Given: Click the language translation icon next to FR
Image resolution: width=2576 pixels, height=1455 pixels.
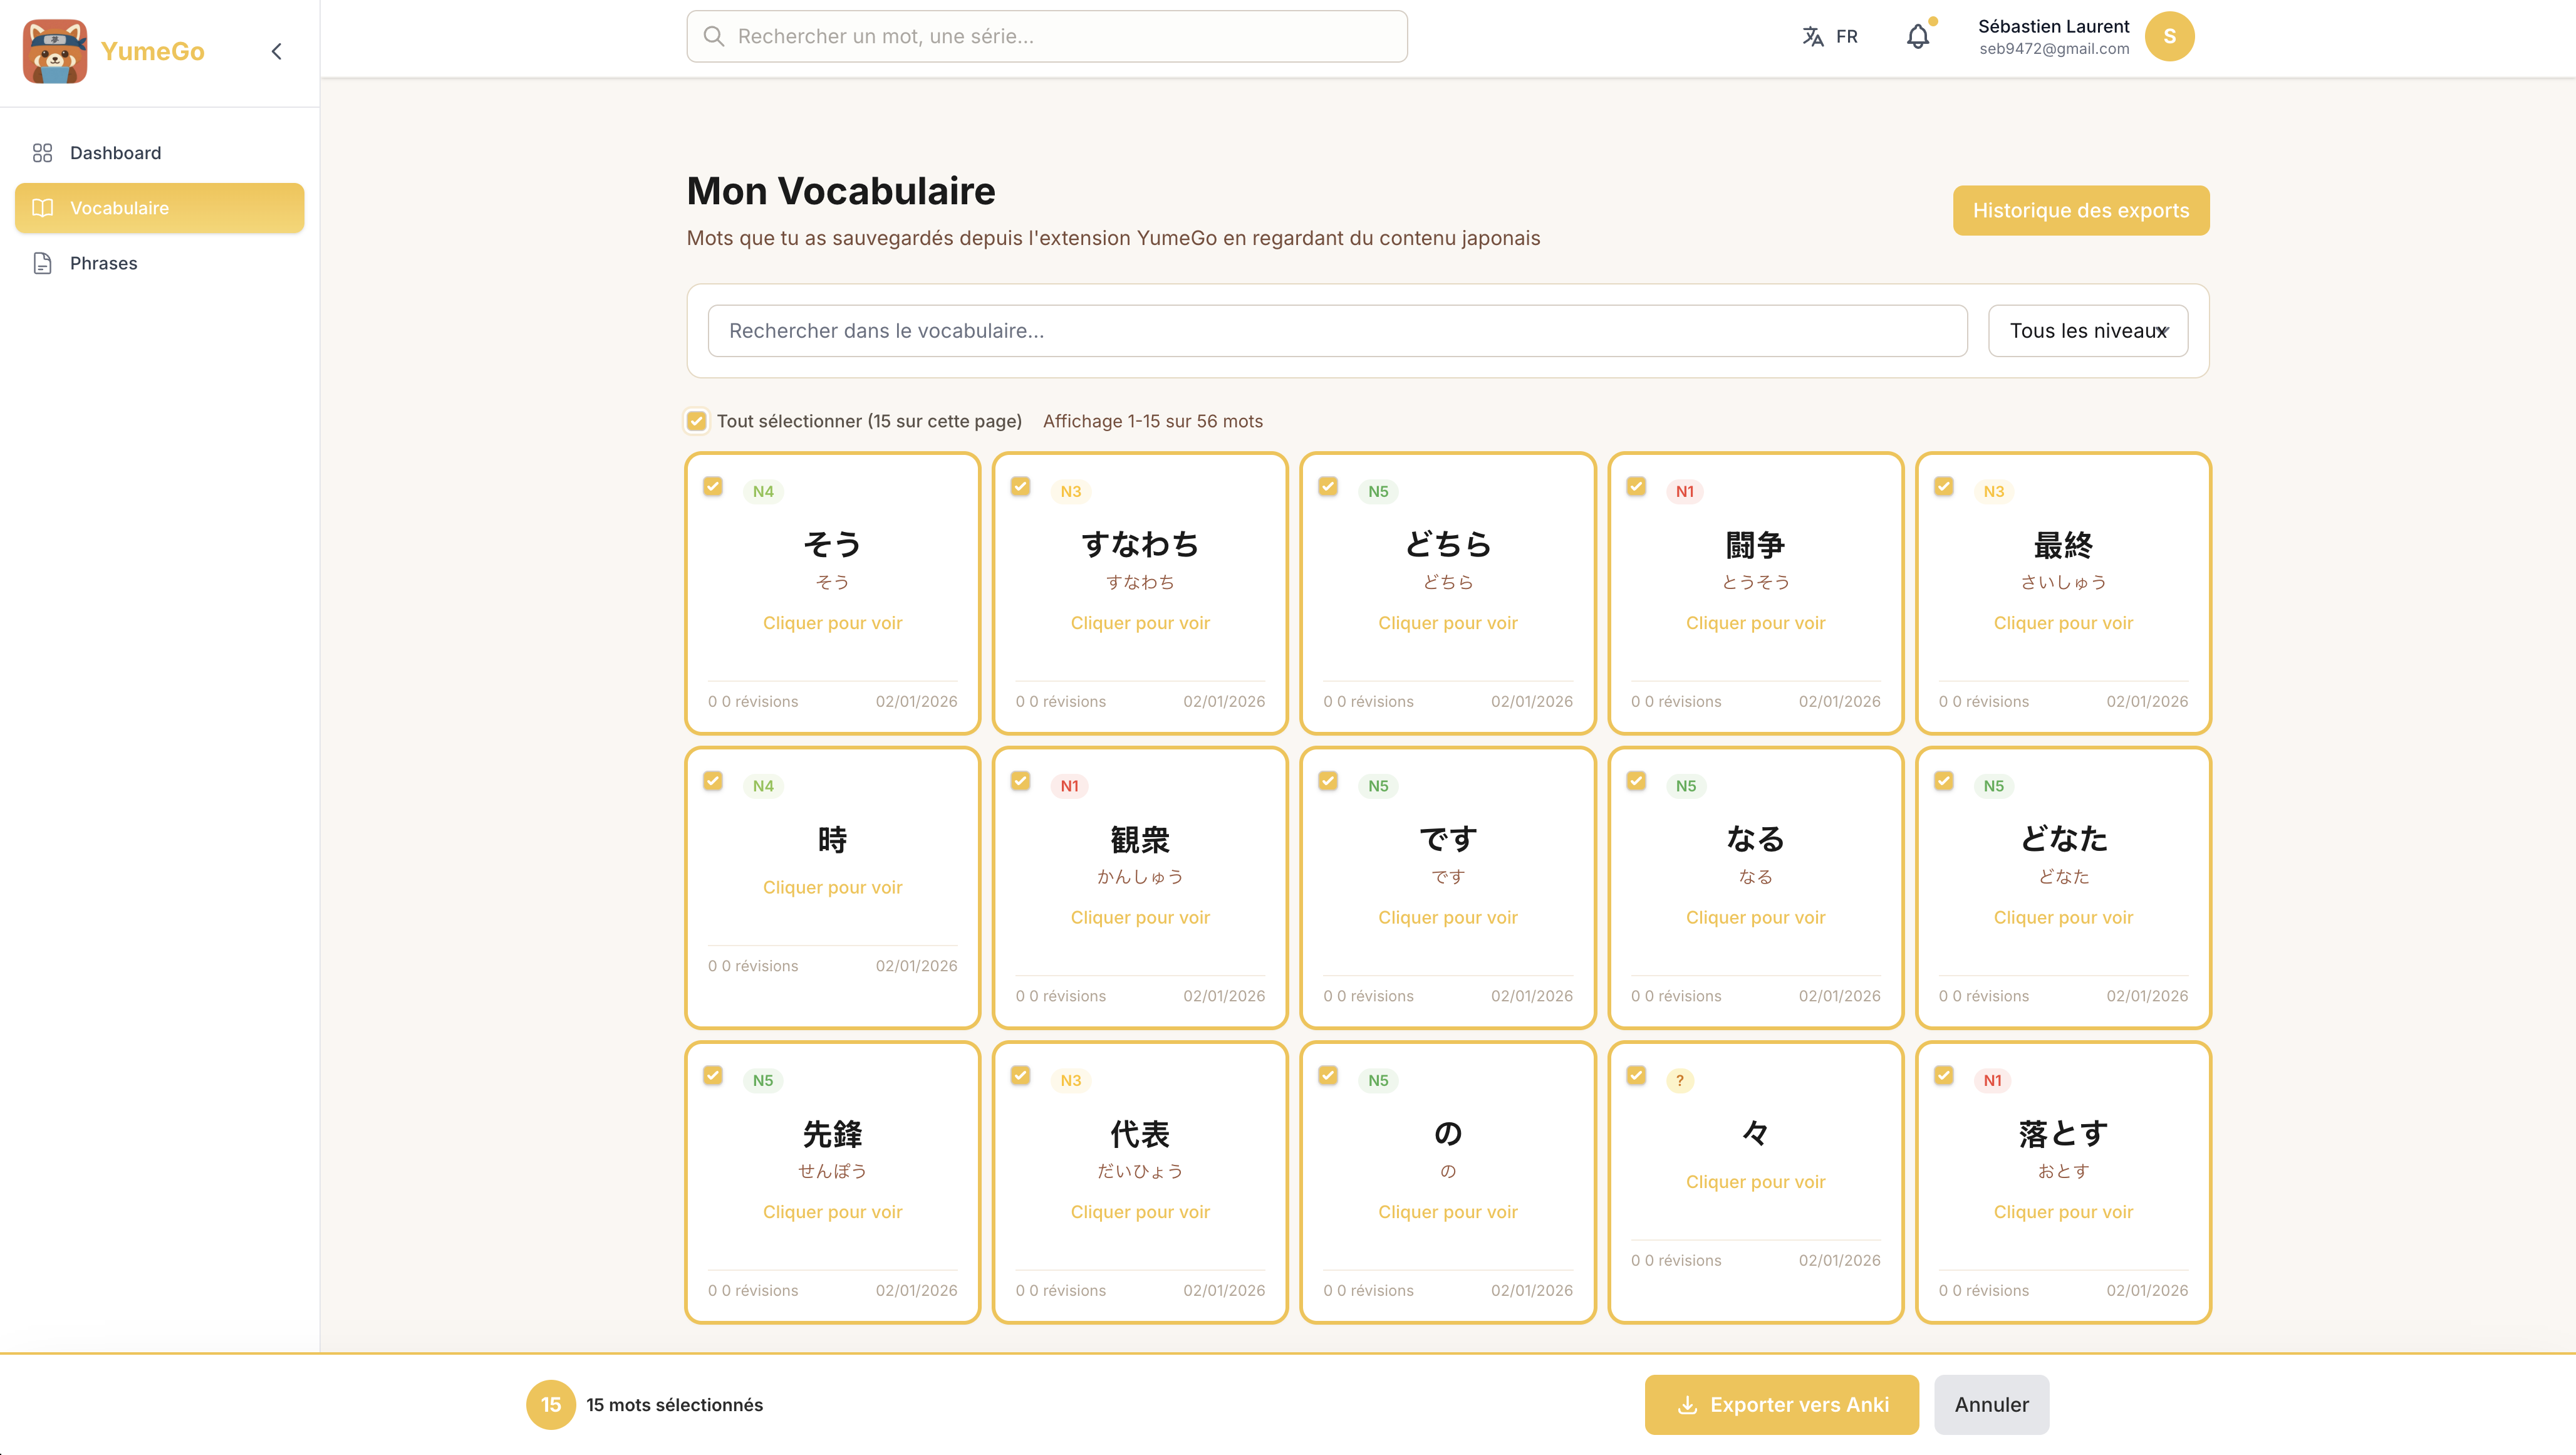Looking at the screenshot, I should 1812,36.
